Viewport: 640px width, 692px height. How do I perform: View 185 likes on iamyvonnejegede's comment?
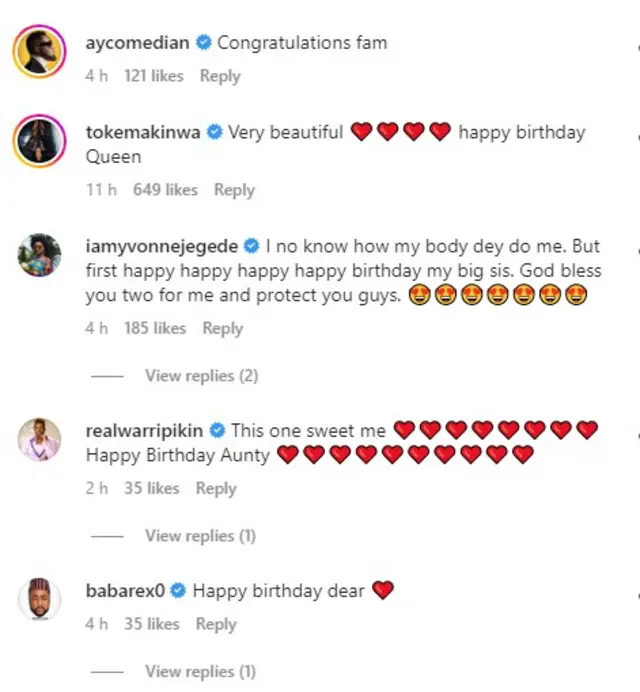tap(155, 328)
